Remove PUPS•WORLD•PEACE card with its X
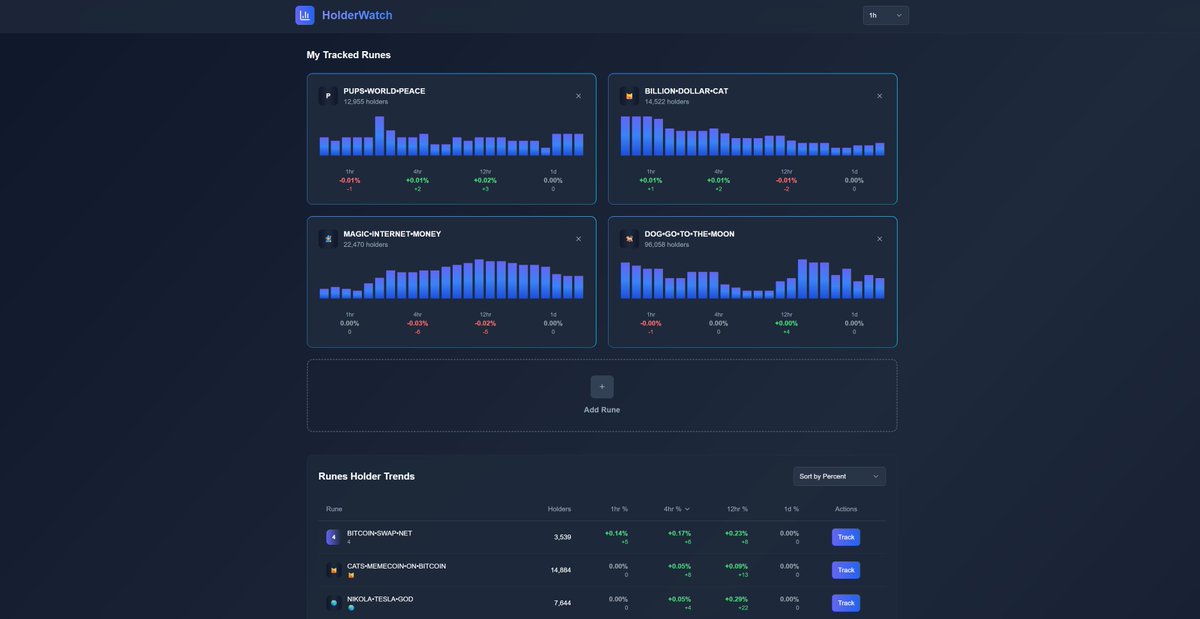 (x=578, y=96)
